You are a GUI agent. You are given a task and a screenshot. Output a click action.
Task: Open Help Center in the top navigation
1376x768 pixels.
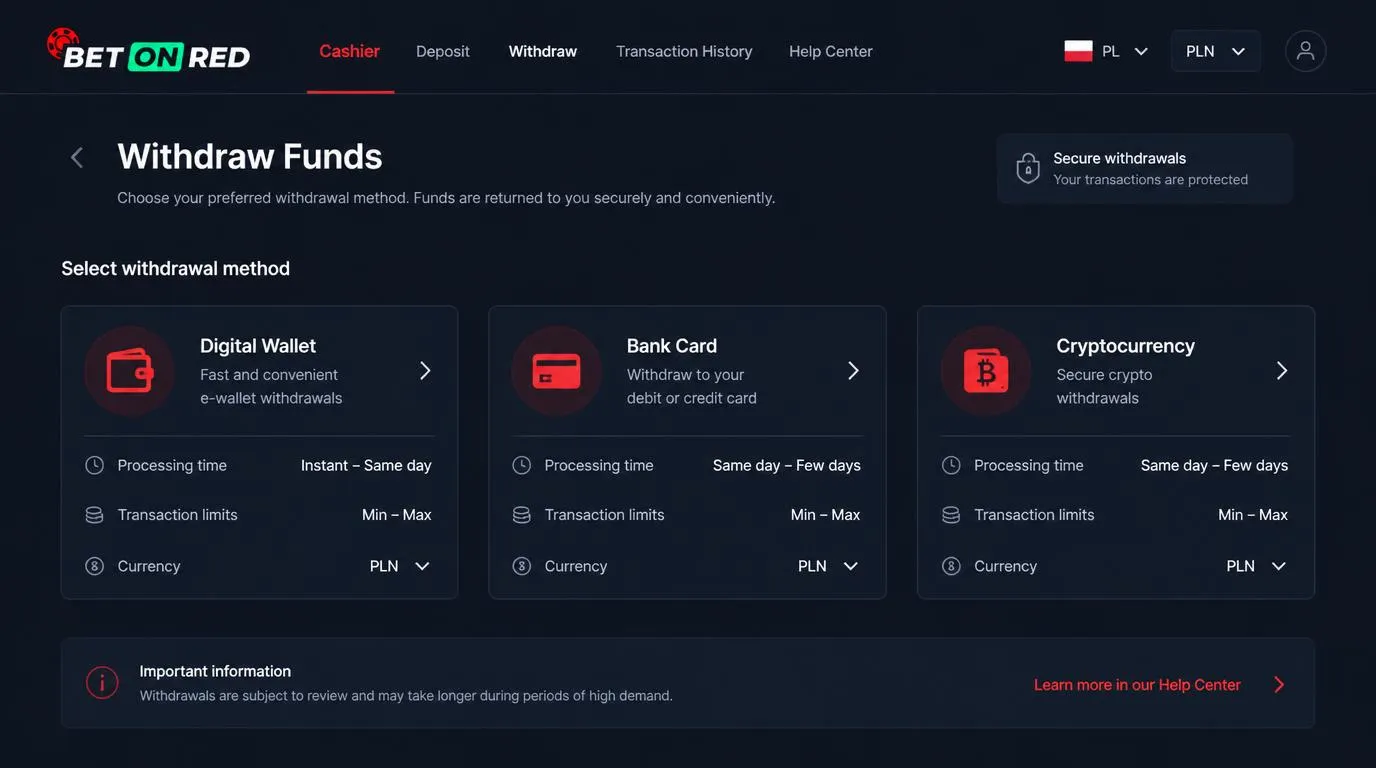point(831,51)
